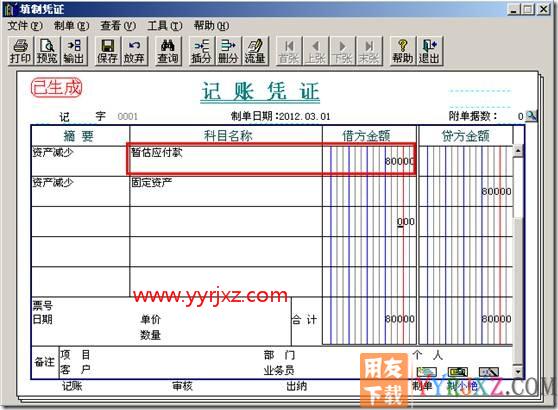Click the 附单据数 value 0
The image size is (558, 410).
[520, 116]
